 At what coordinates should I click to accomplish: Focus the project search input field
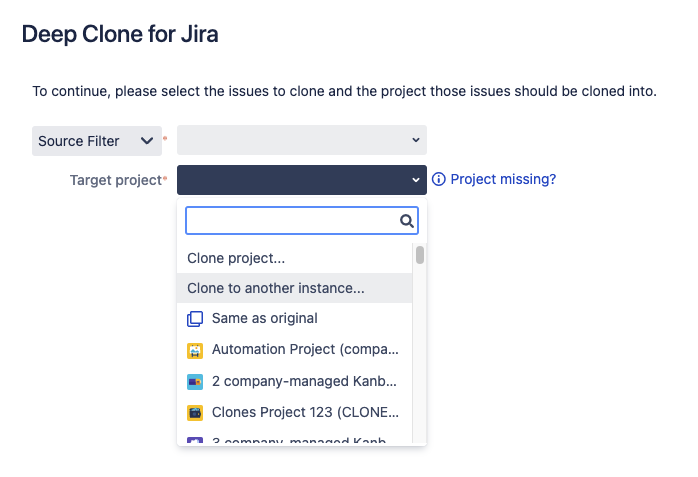tap(291, 221)
